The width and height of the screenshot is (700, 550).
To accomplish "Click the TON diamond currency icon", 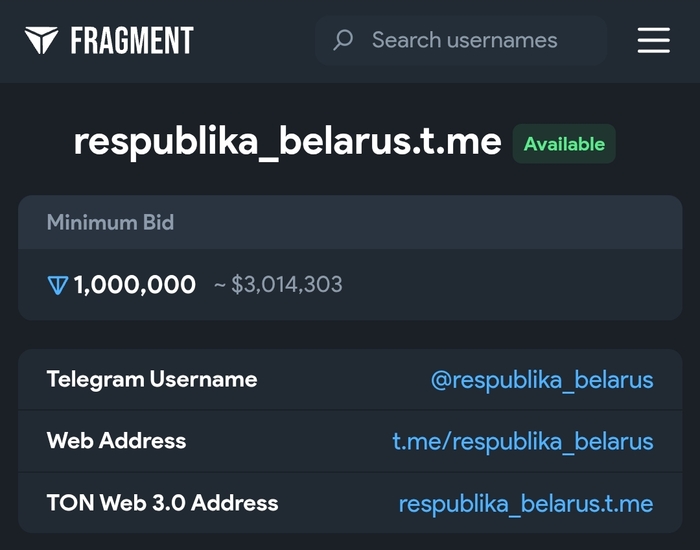I will point(58,285).
